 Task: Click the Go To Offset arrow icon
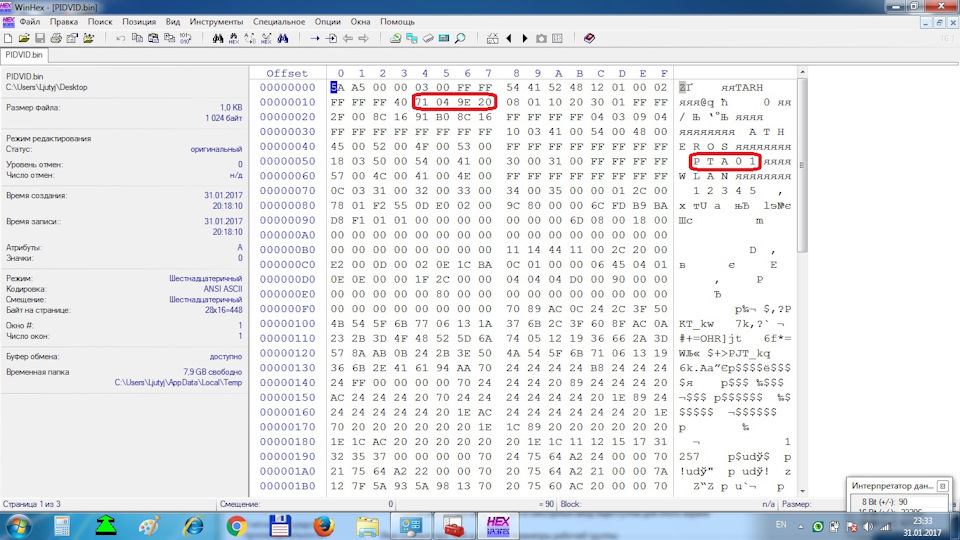click(315, 38)
